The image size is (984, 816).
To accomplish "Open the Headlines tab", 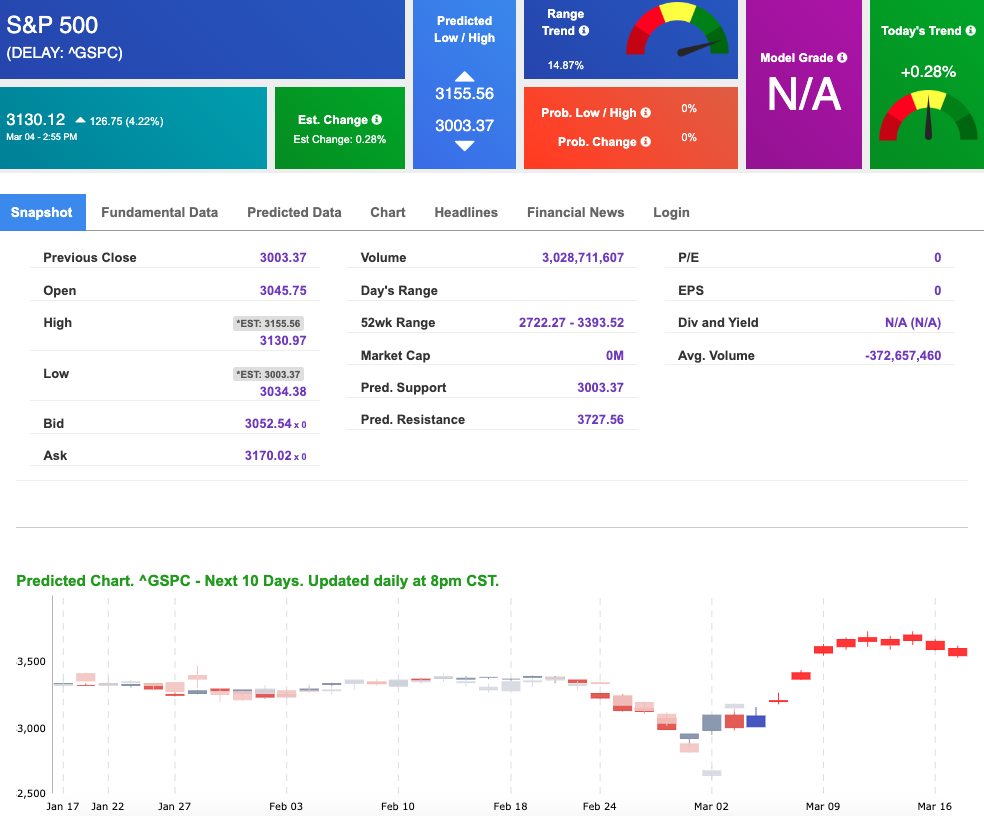I will pyautogui.click(x=466, y=212).
